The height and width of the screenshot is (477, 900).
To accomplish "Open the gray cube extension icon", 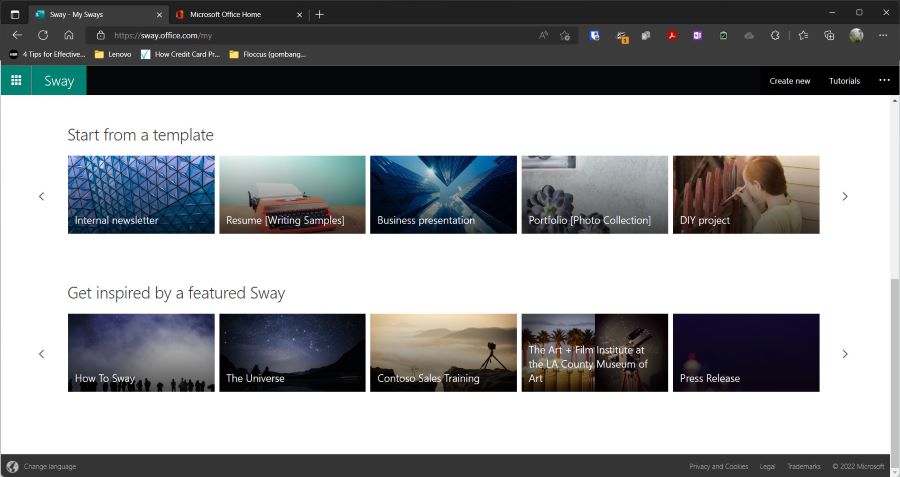I will pos(646,36).
